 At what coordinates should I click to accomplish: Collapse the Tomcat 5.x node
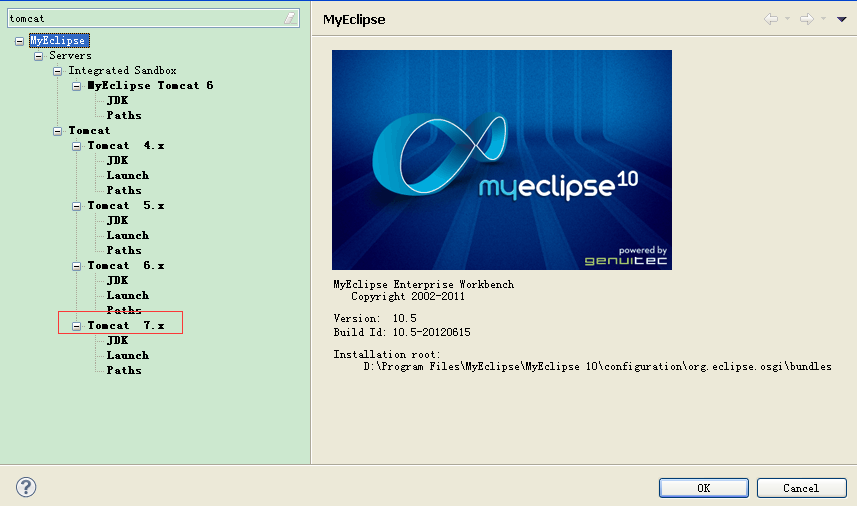[x=77, y=207]
